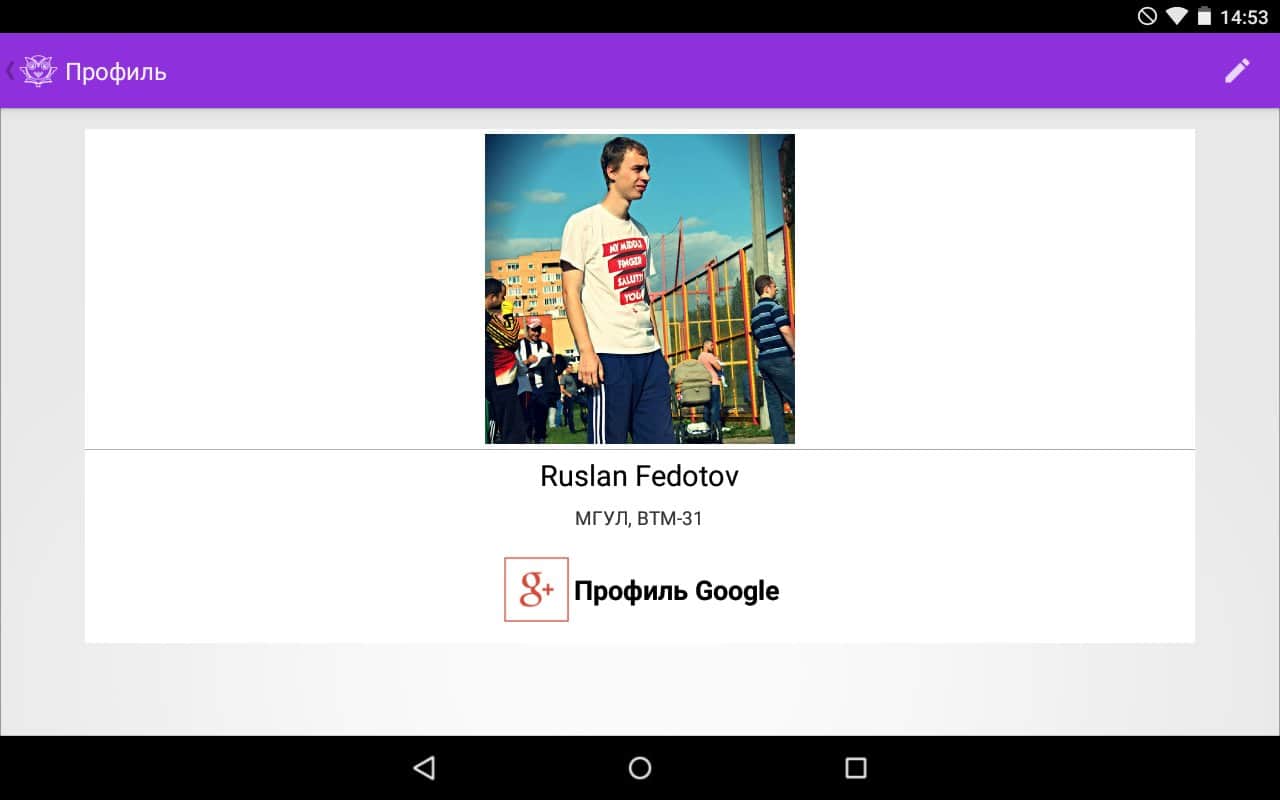Tap the МГУЛ, ВТМ-31 group label
Screen dimensions: 1280x800
(x=639, y=519)
